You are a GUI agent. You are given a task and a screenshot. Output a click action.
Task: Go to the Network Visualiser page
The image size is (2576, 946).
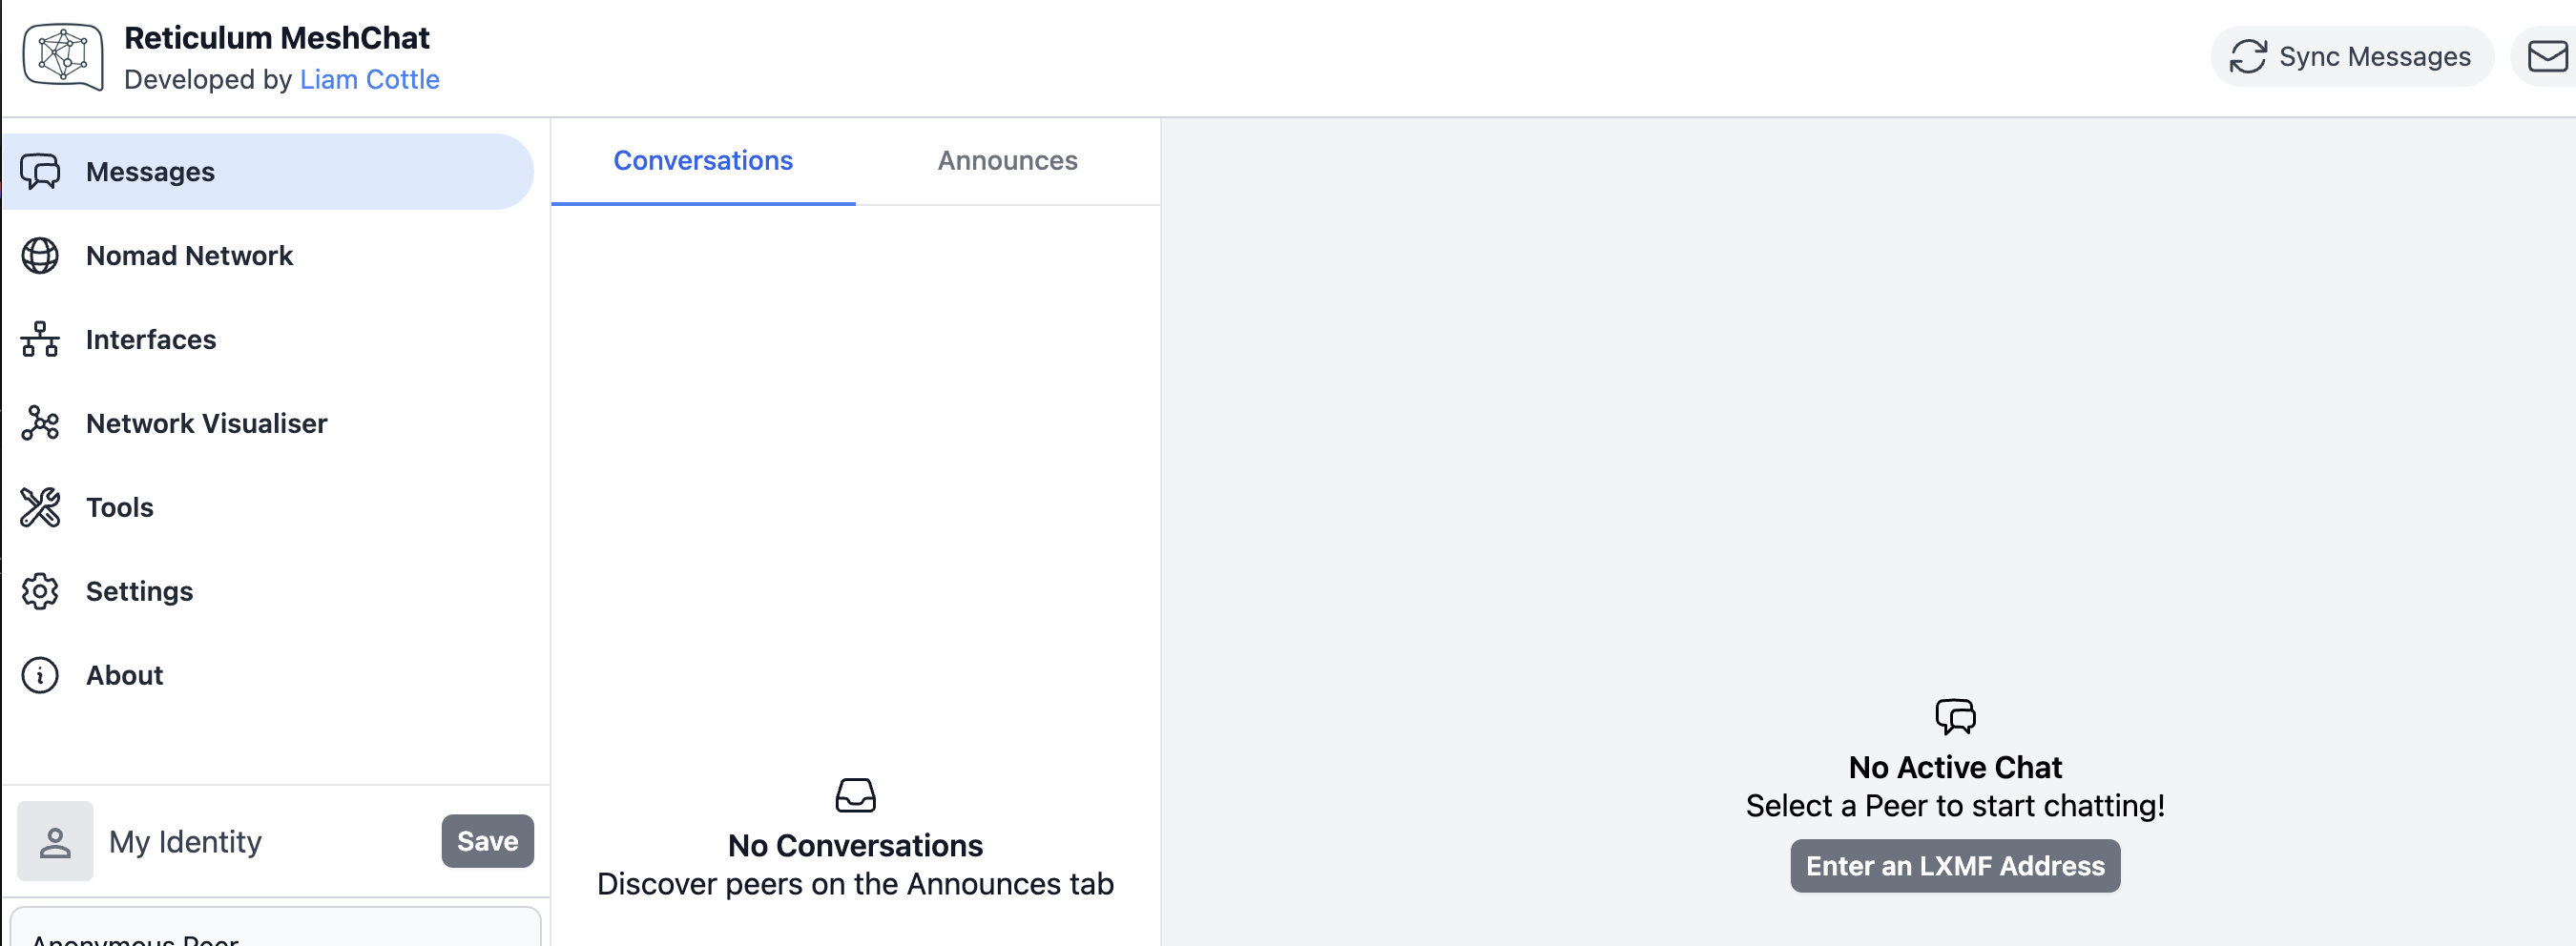(x=206, y=424)
